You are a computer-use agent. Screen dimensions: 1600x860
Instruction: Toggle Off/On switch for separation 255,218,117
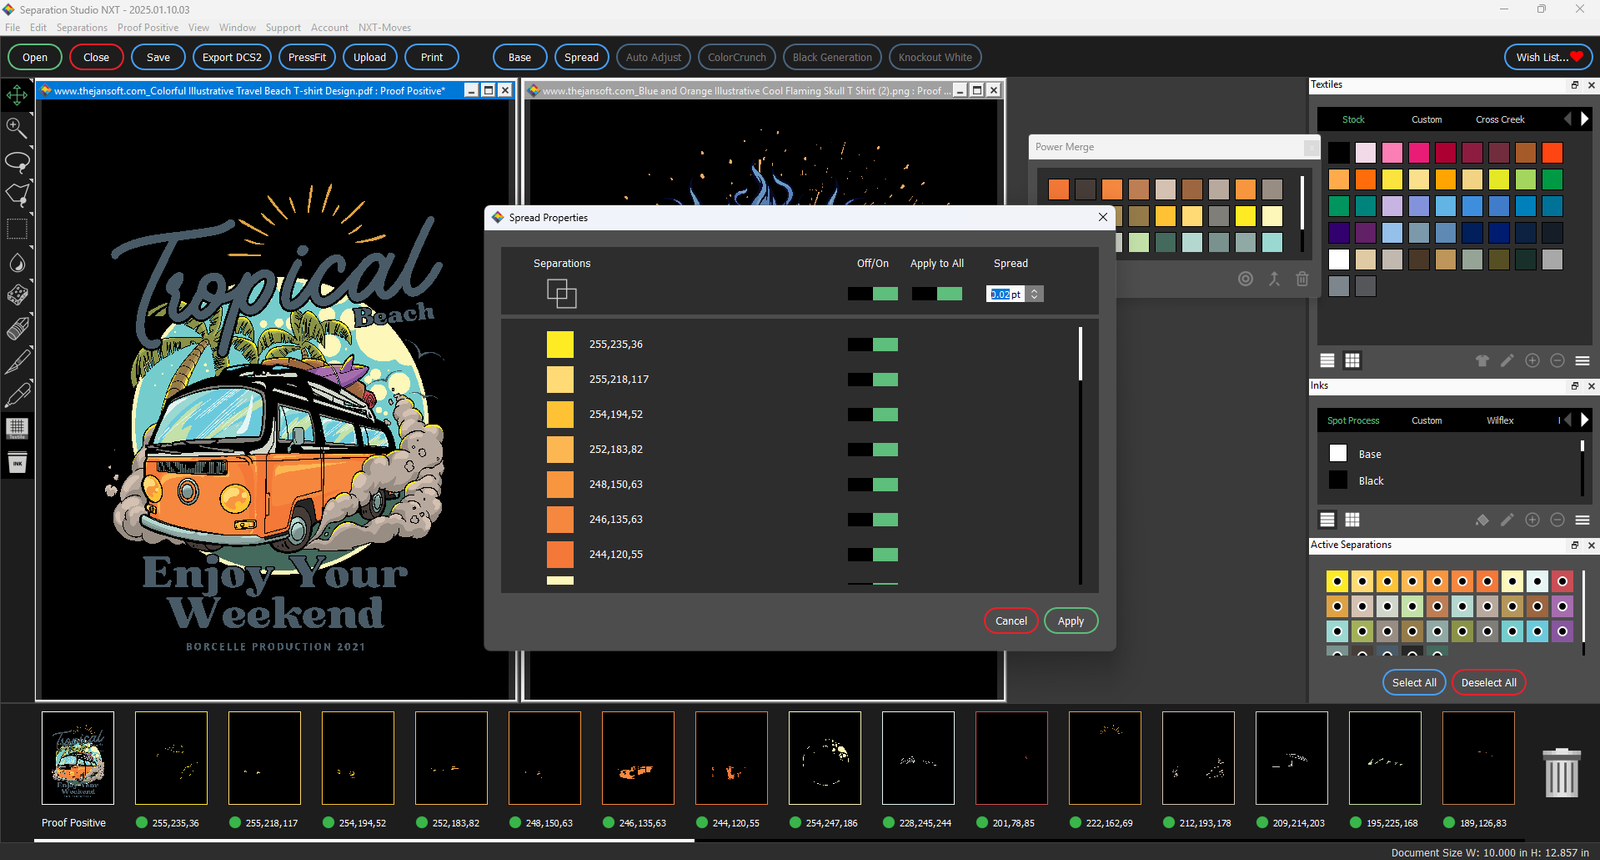pyautogui.click(x=873, y=379)
